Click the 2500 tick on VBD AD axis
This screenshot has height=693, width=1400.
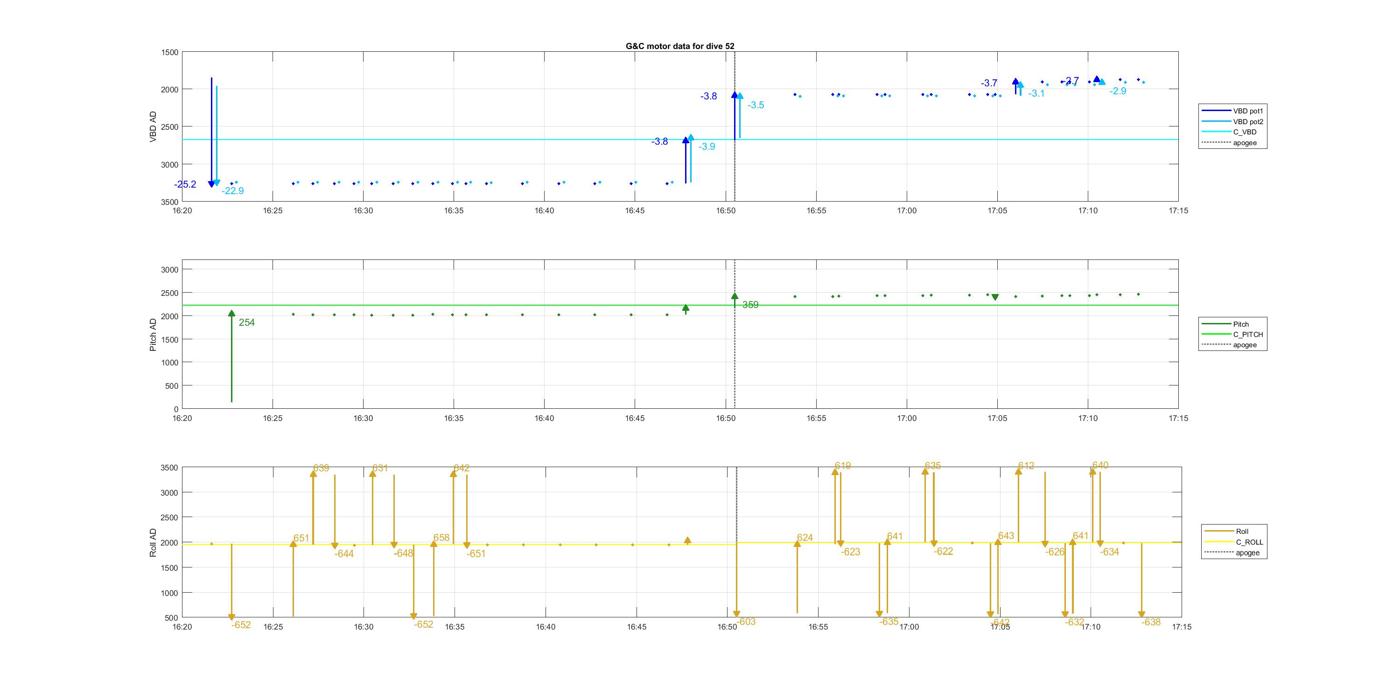pyautogui.click(x=170, y=127)
